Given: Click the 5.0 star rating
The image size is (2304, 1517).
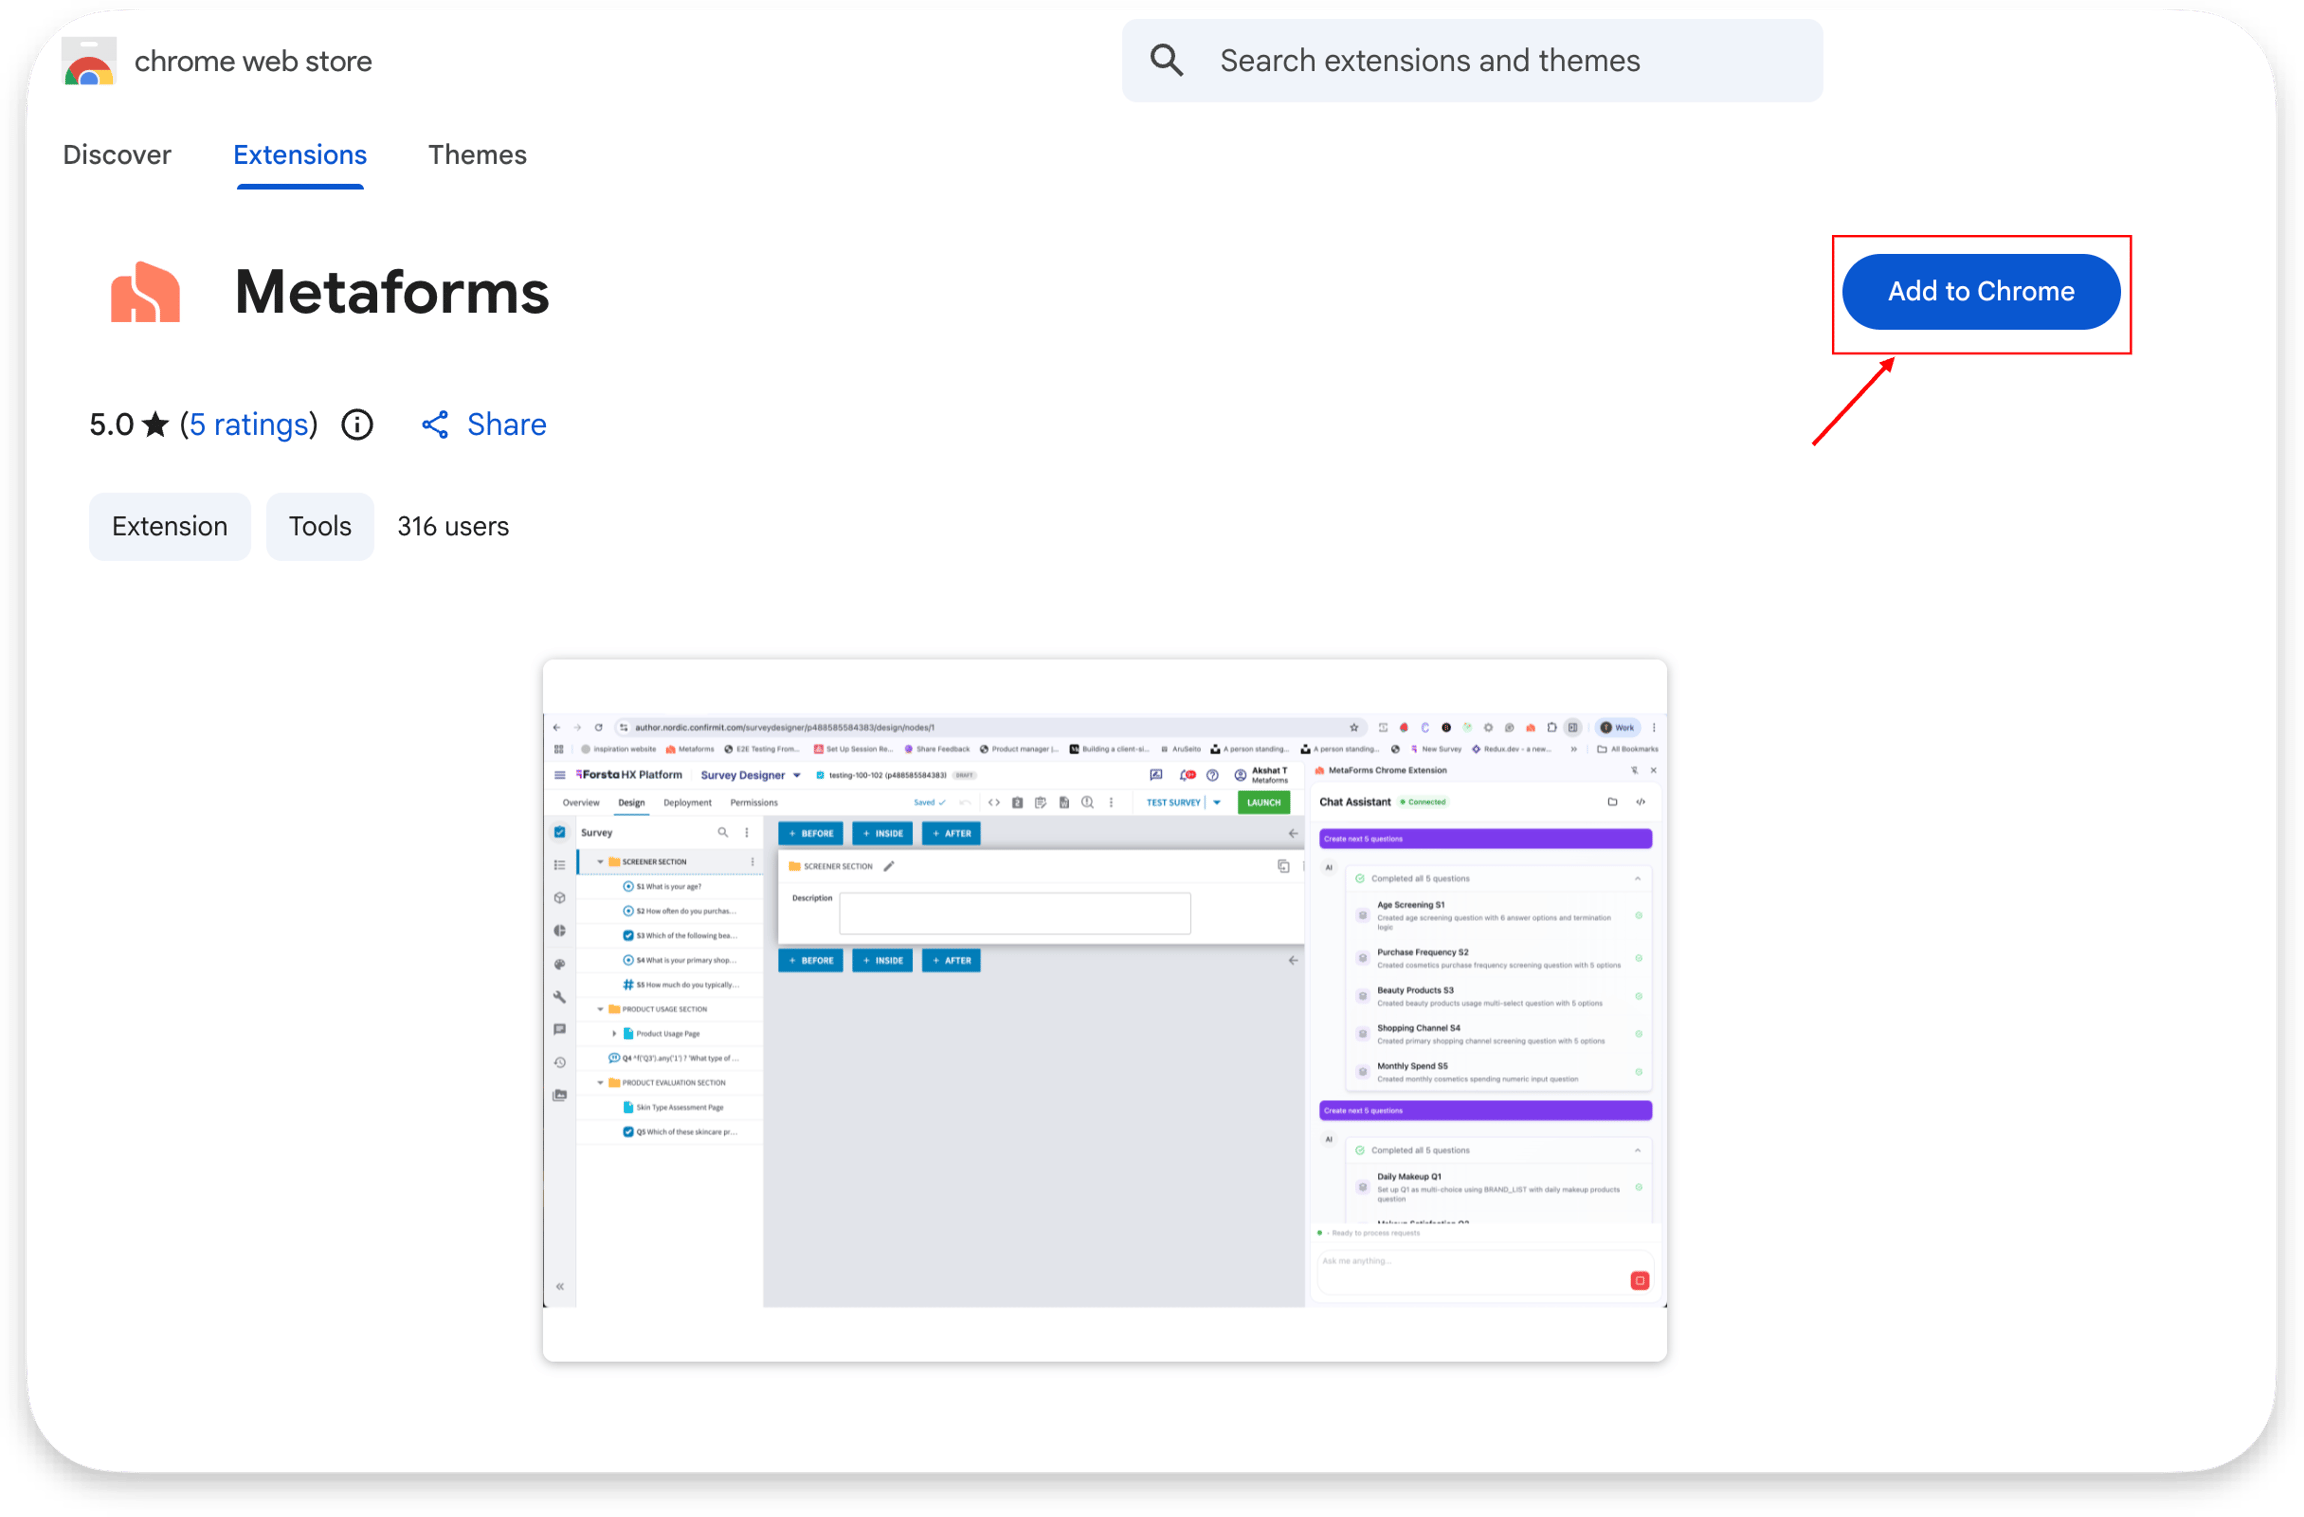Looking at the screenshot, I should [x=129, y=425].
